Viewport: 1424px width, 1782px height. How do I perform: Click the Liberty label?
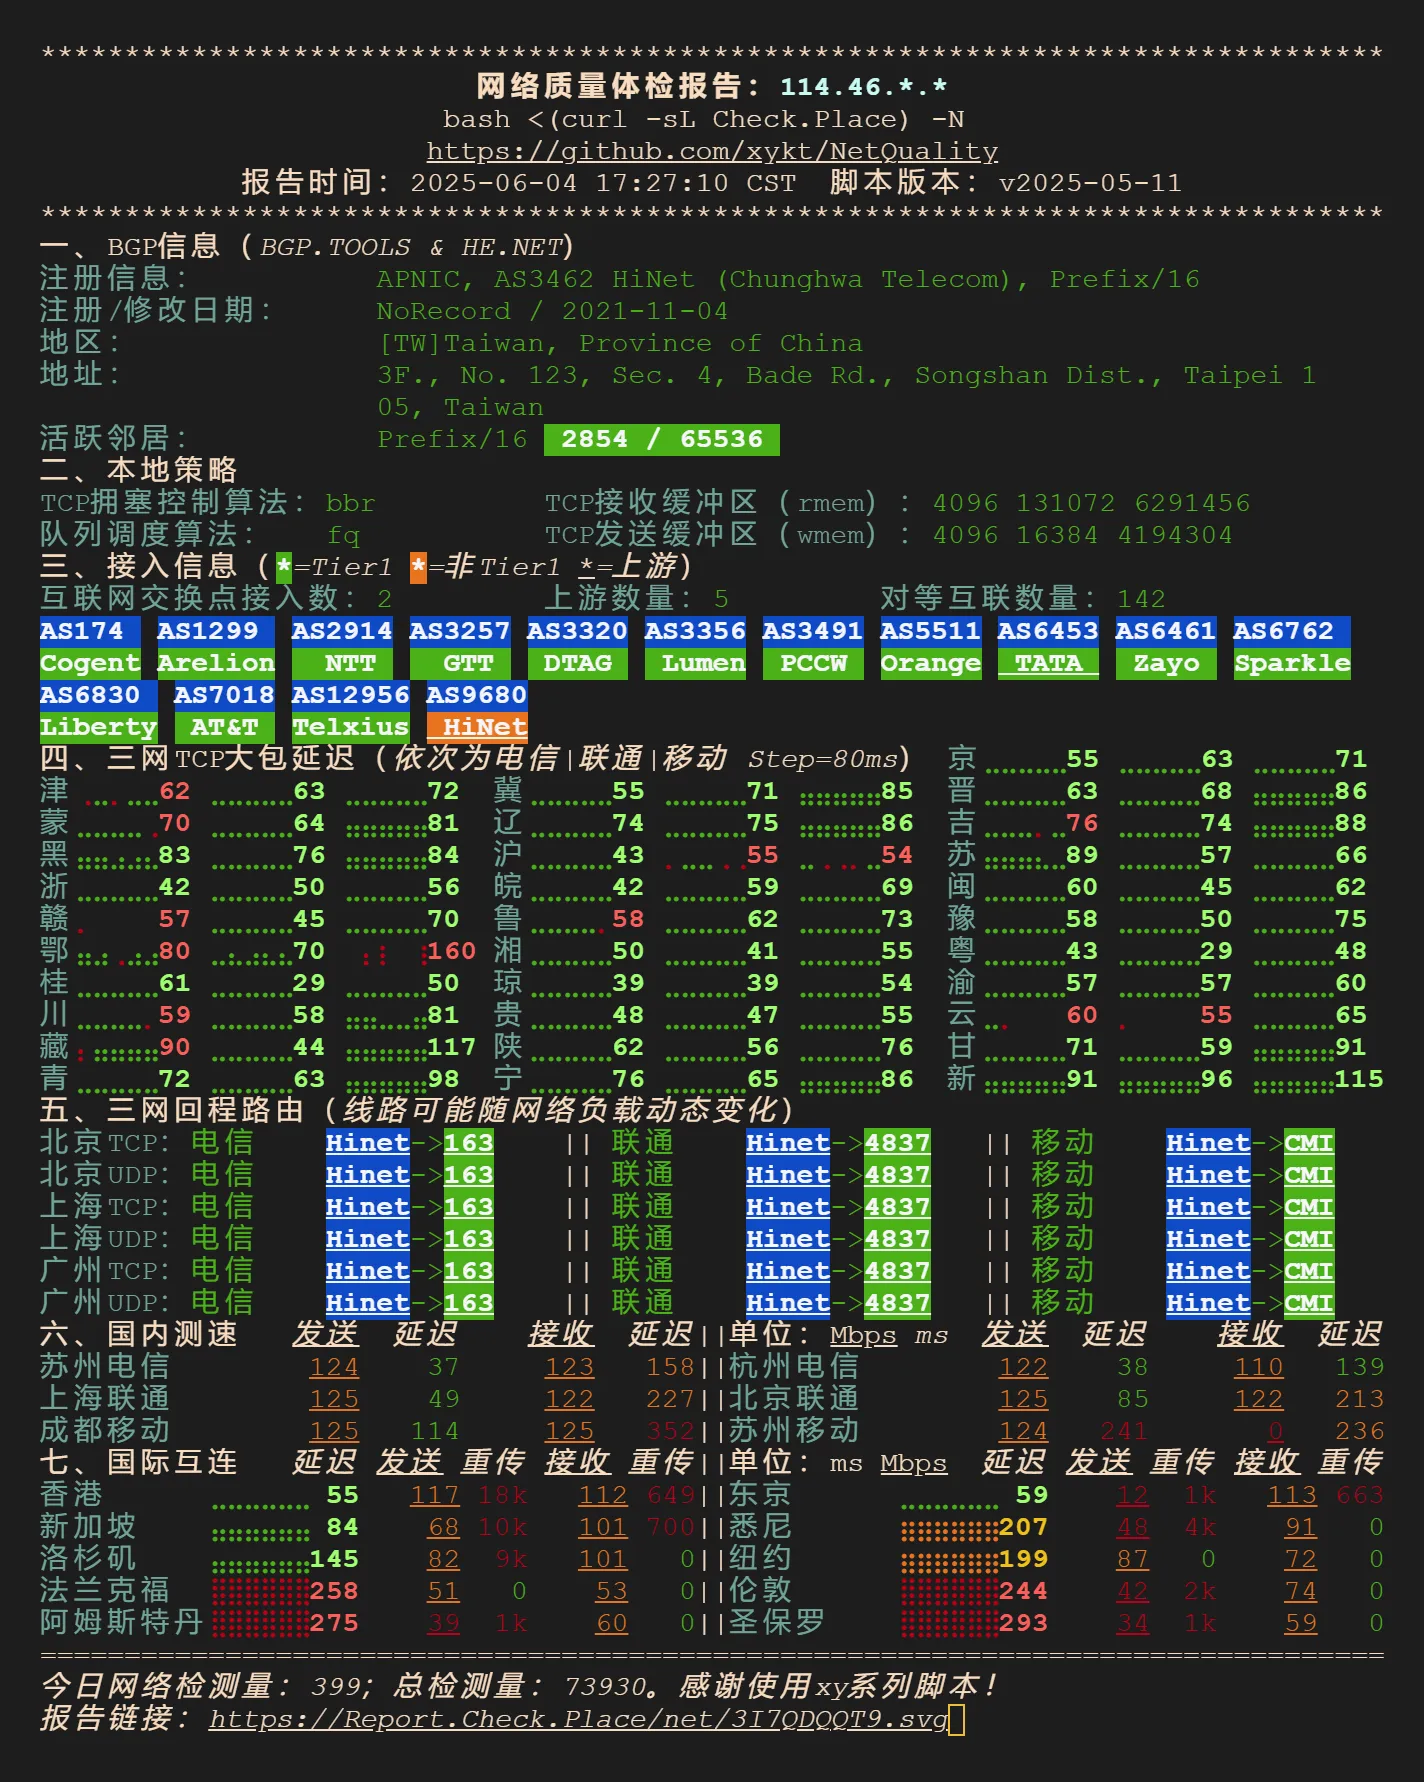coord(98,727)
